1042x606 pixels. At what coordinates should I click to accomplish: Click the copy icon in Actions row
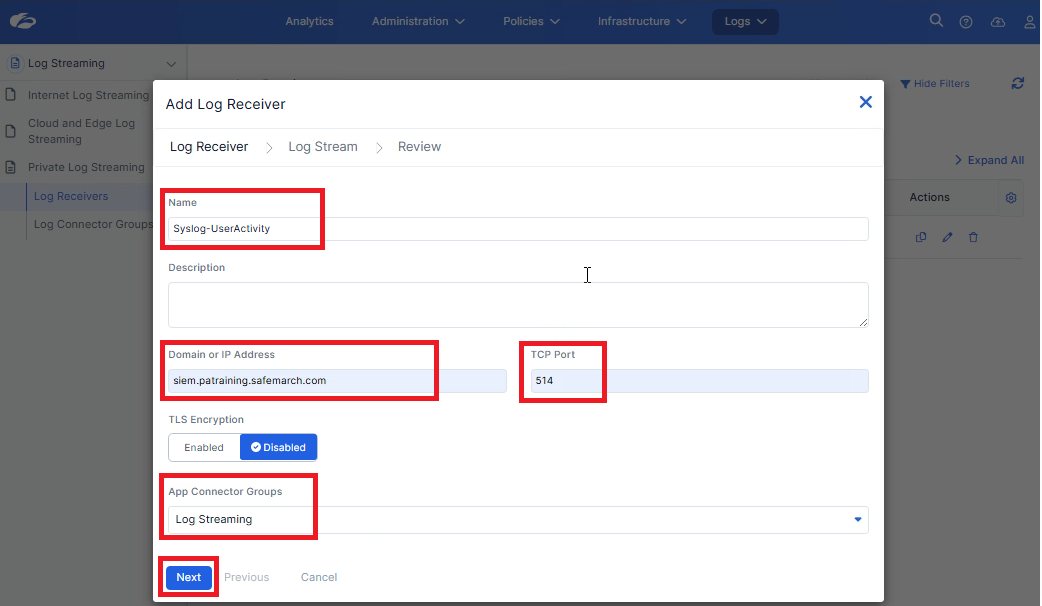pyautogui.click(x=920, y=237)
